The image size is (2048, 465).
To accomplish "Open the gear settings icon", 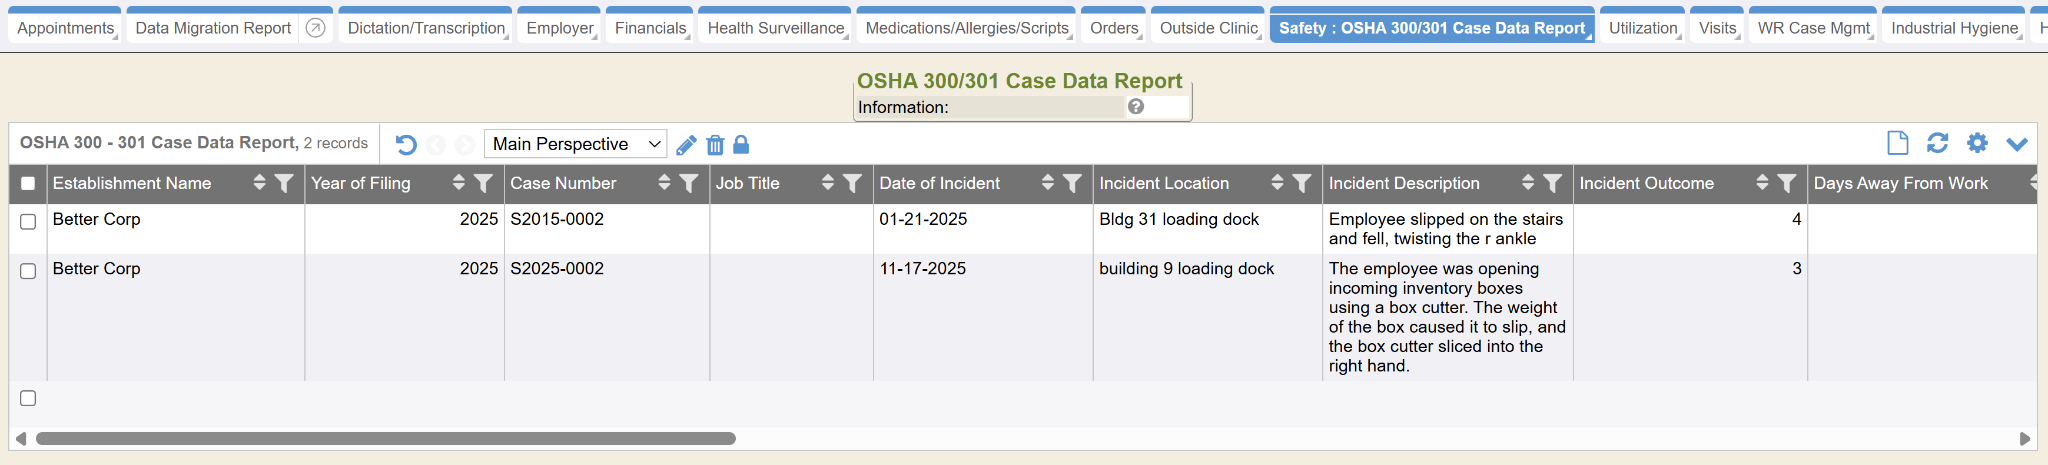I will (1977, 143).
